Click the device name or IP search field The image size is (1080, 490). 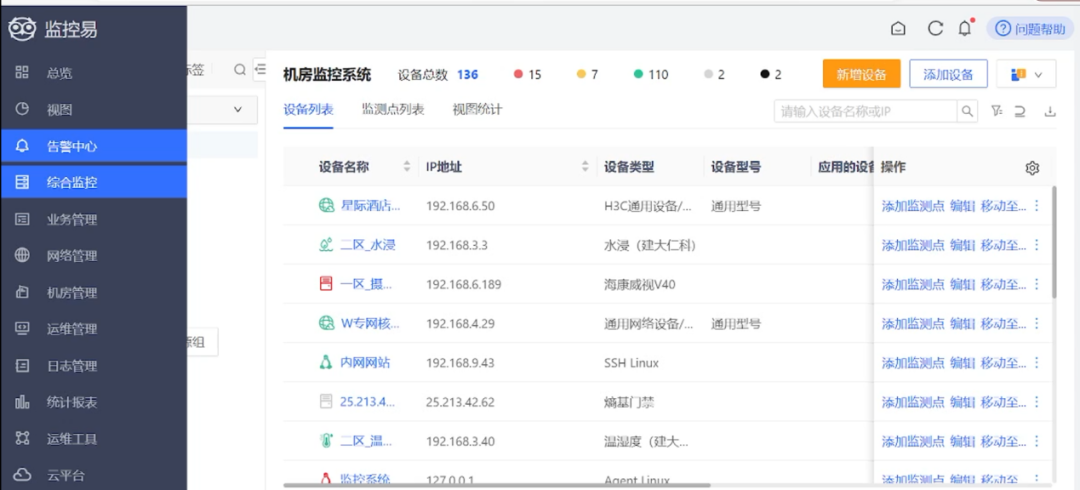pyautogui.click(x=865, y=111)
